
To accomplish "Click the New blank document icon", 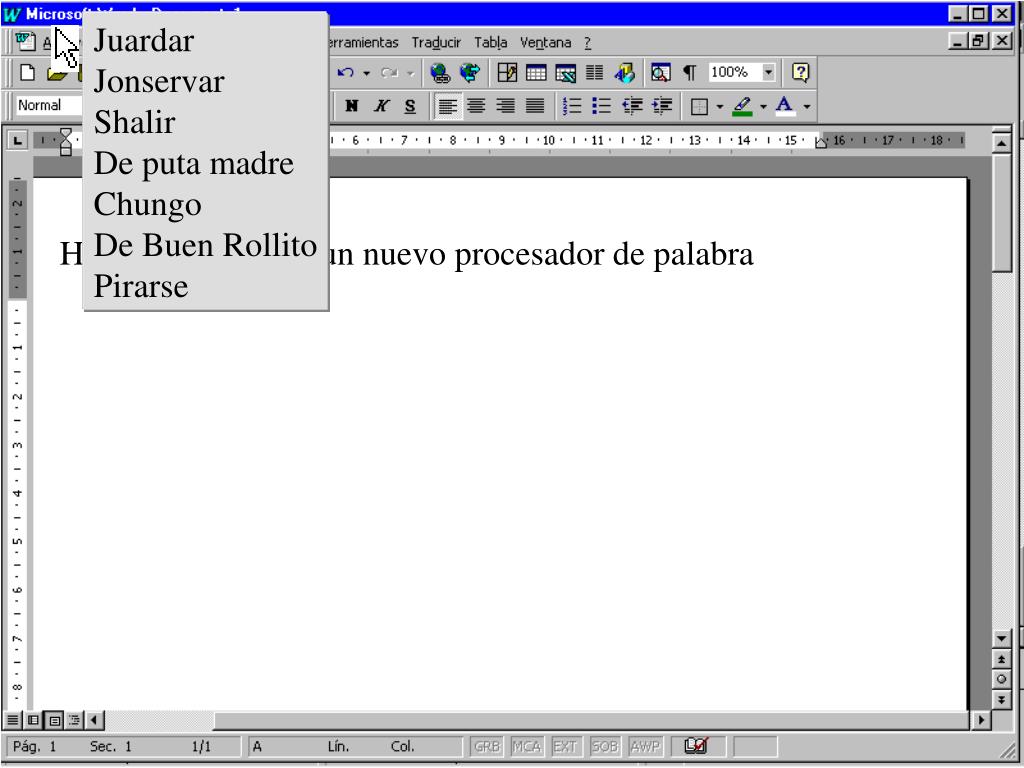I will click(x=27, y=72).
